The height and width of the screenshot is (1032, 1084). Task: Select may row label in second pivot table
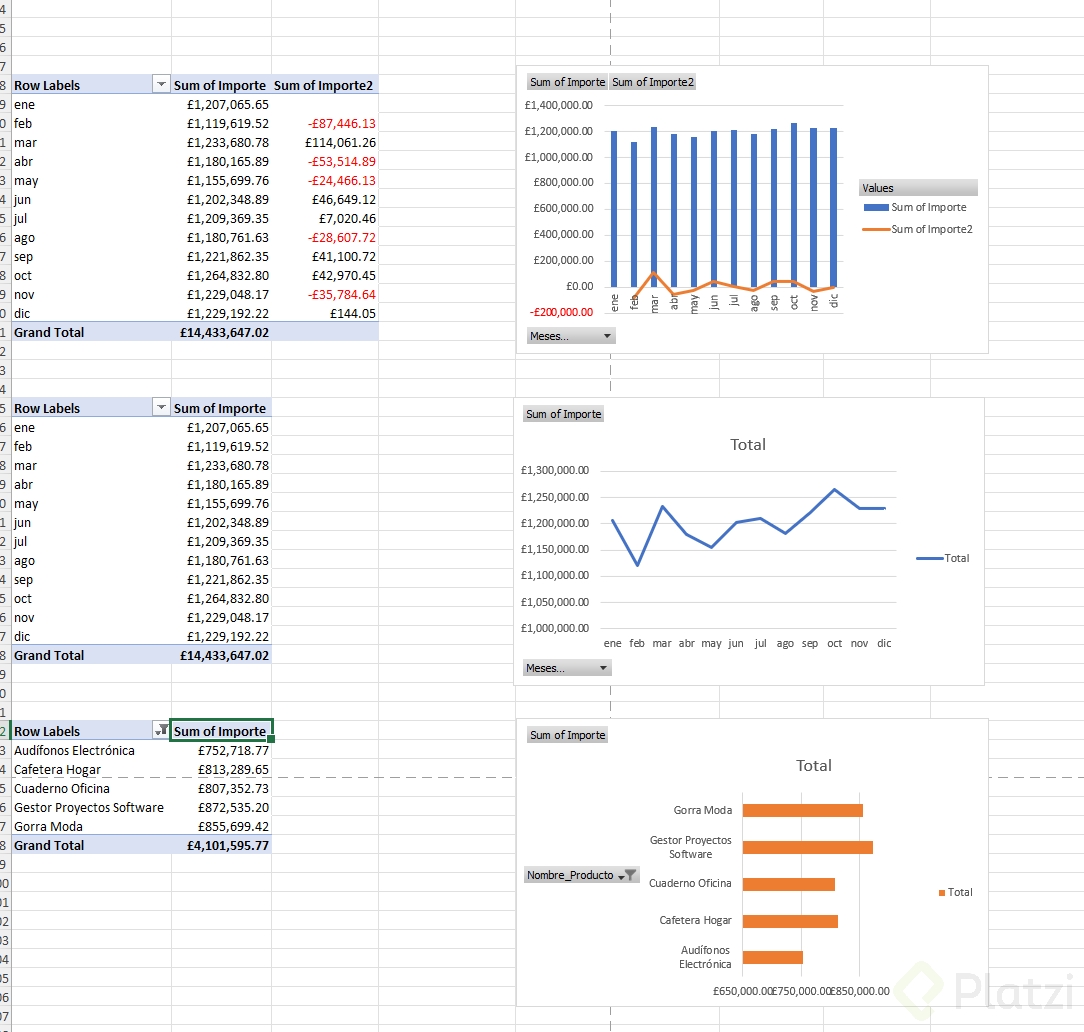point(91,504)
